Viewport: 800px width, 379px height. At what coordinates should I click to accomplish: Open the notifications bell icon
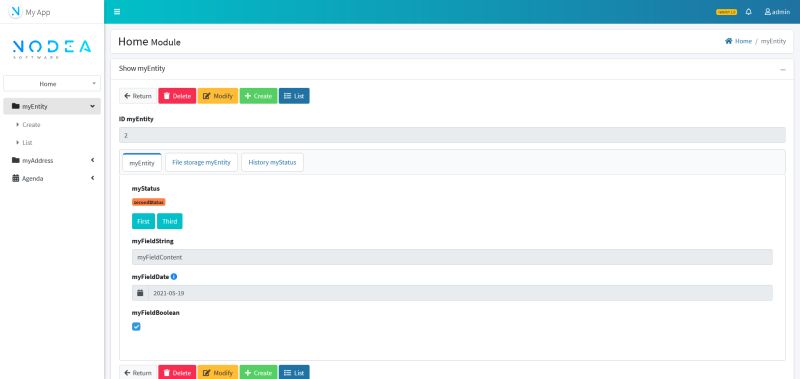click(x=748, y=12)
